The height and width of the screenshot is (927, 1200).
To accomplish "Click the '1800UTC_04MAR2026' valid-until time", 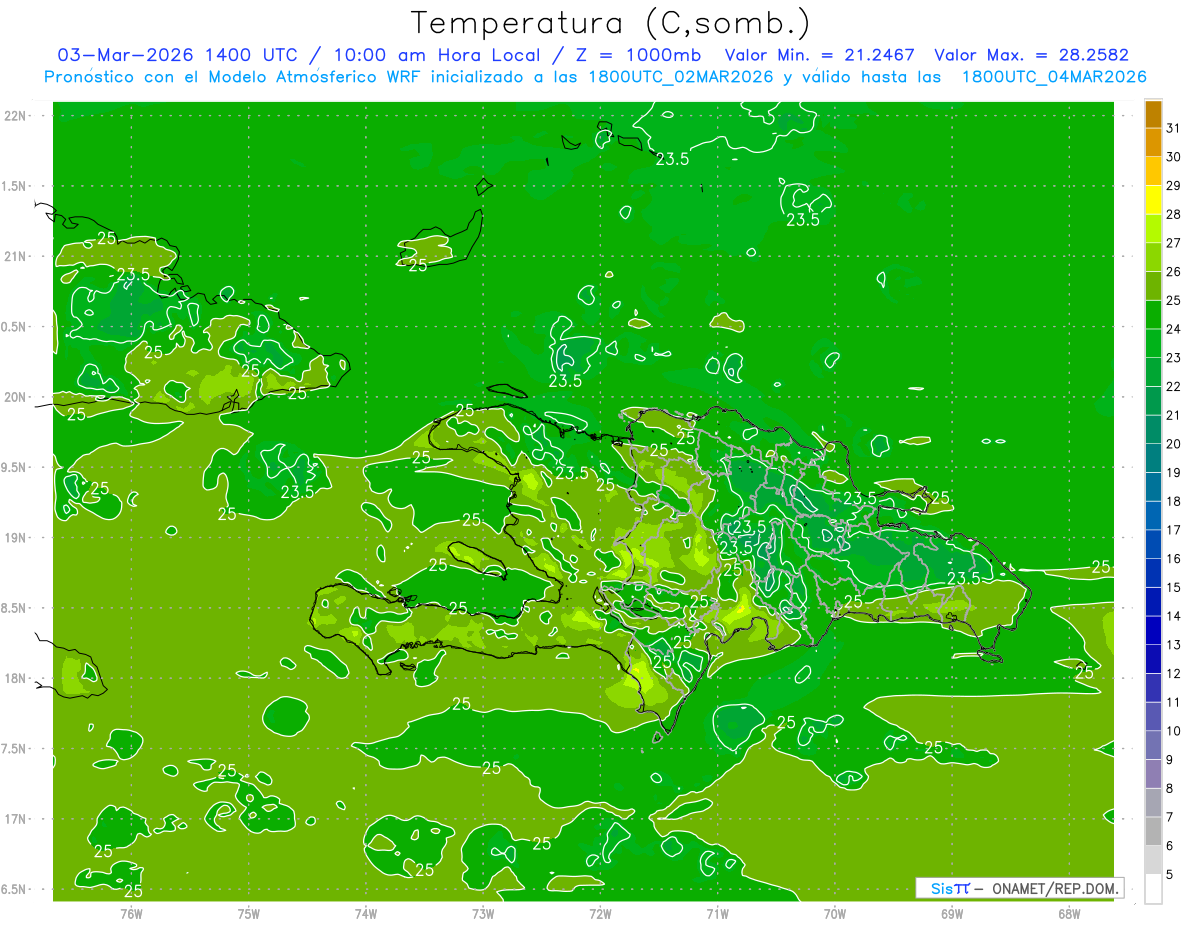I will (x=1056, y=77).
